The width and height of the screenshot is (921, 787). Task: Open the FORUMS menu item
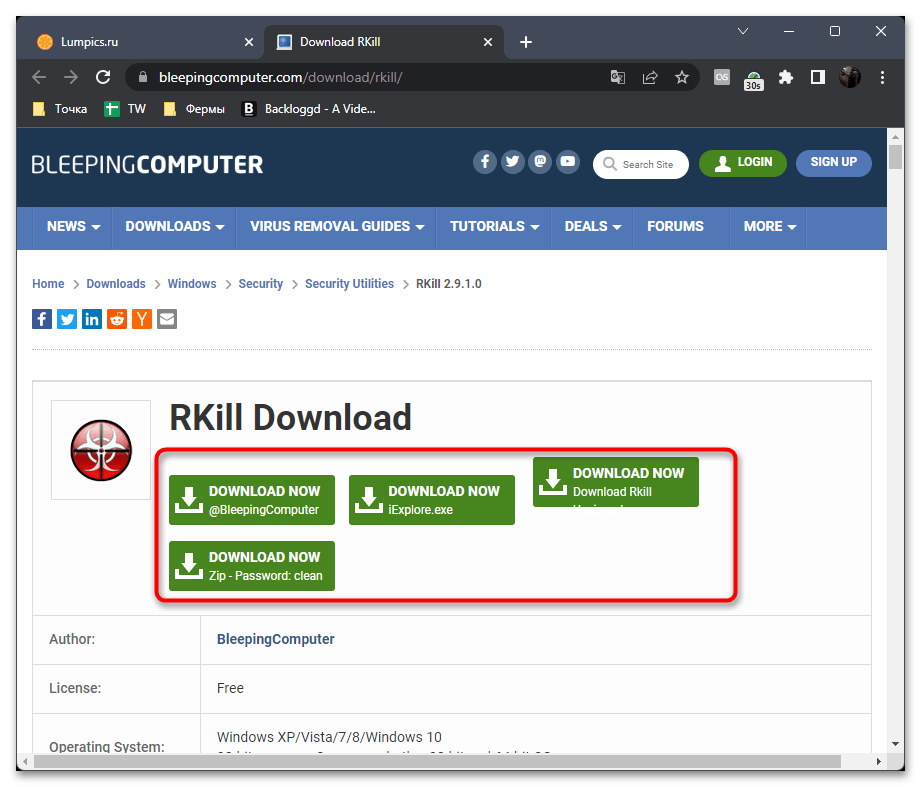(x=675, y=227)
